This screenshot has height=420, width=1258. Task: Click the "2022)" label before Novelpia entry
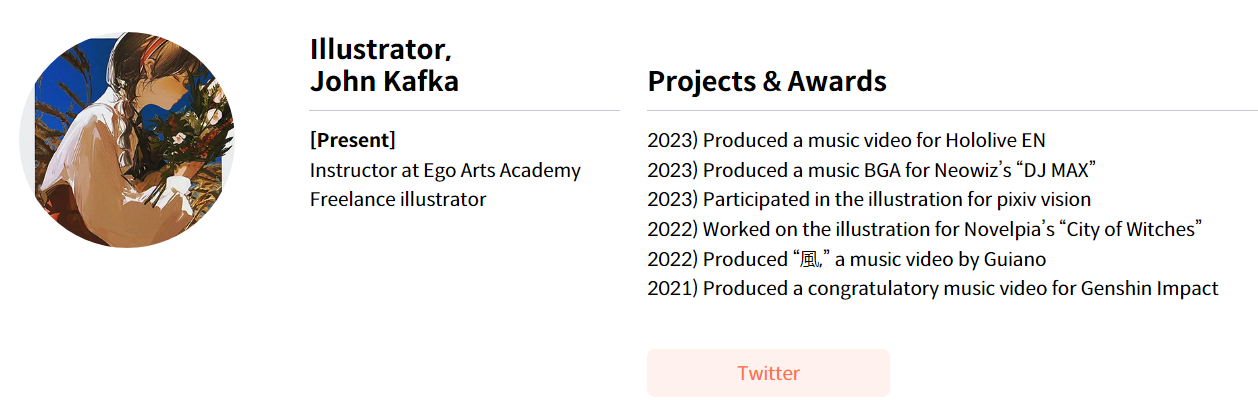pos(672,229)
